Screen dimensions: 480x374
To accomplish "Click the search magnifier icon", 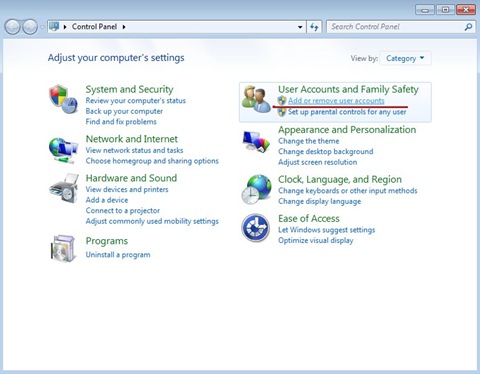I will 468,27.
